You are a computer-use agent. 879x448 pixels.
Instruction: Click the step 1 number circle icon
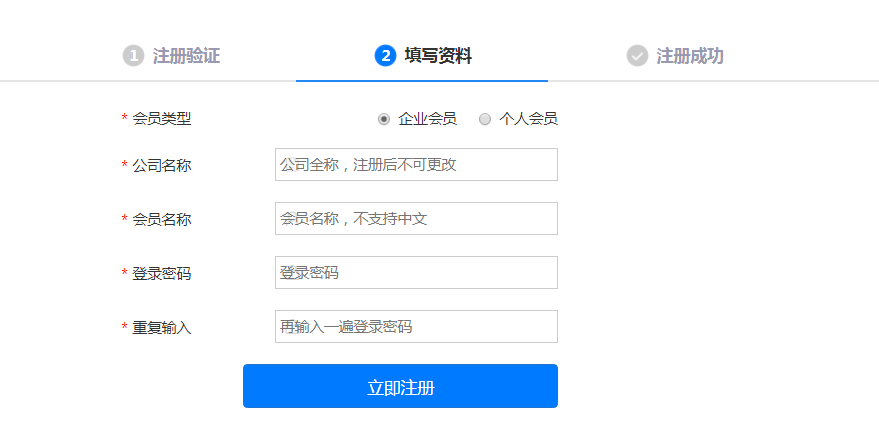[x=133, y=55]
